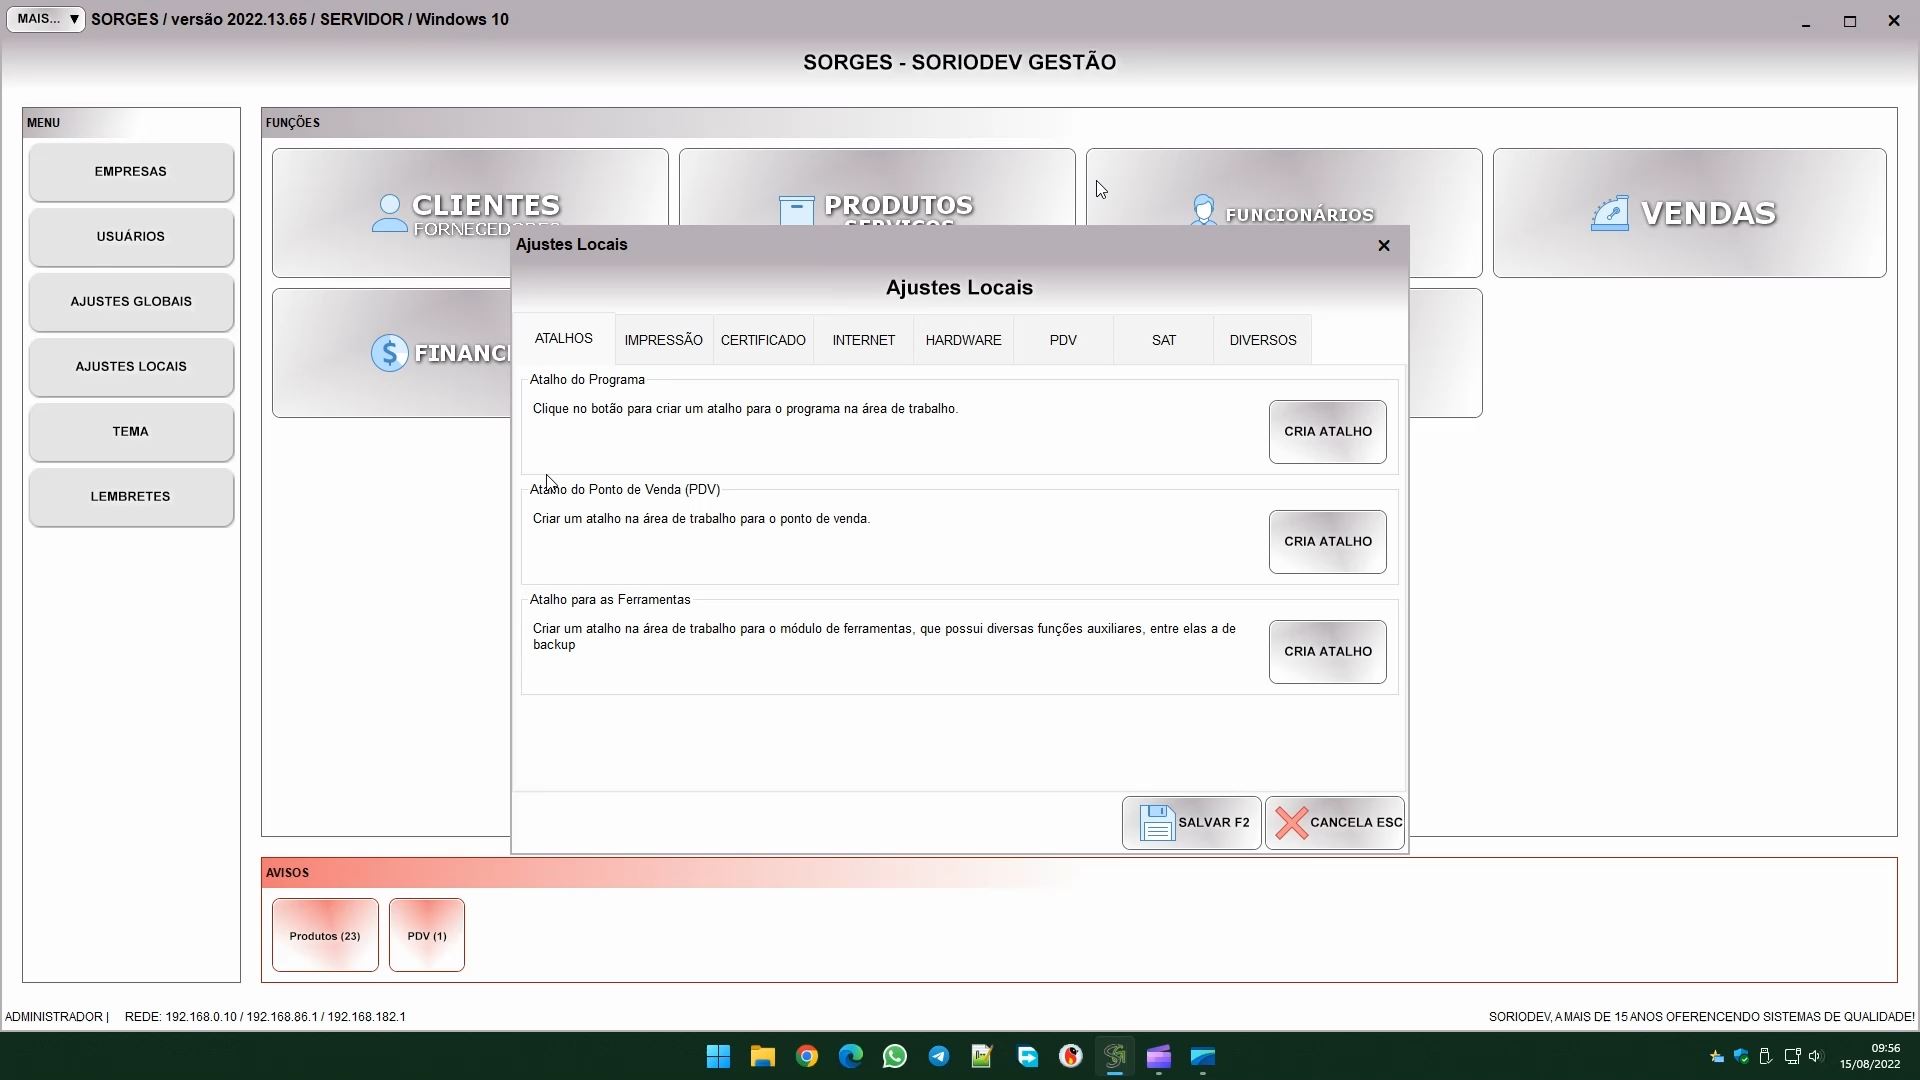Open File Explorer from taskbar
Image resolution: width=1920 pixels, height=1080 pixels.
pos(763,1057)
